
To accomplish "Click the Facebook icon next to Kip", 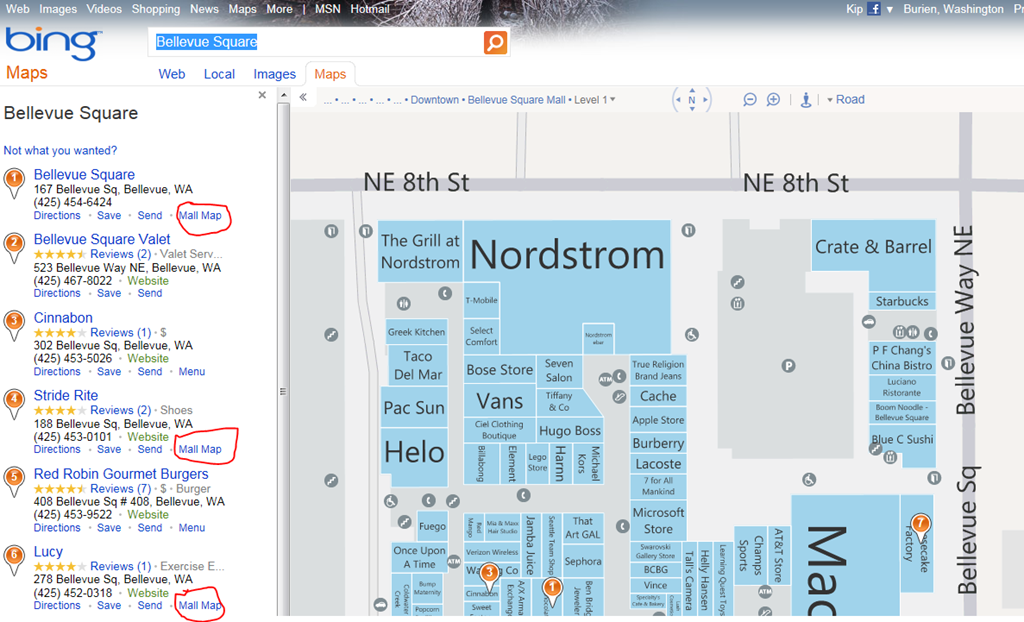I will point(873,9).
